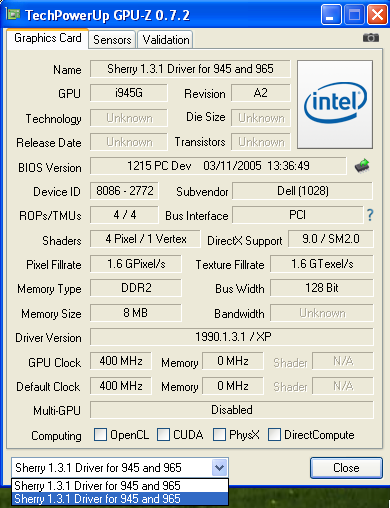Click the Driver Version field

[232, 337]
